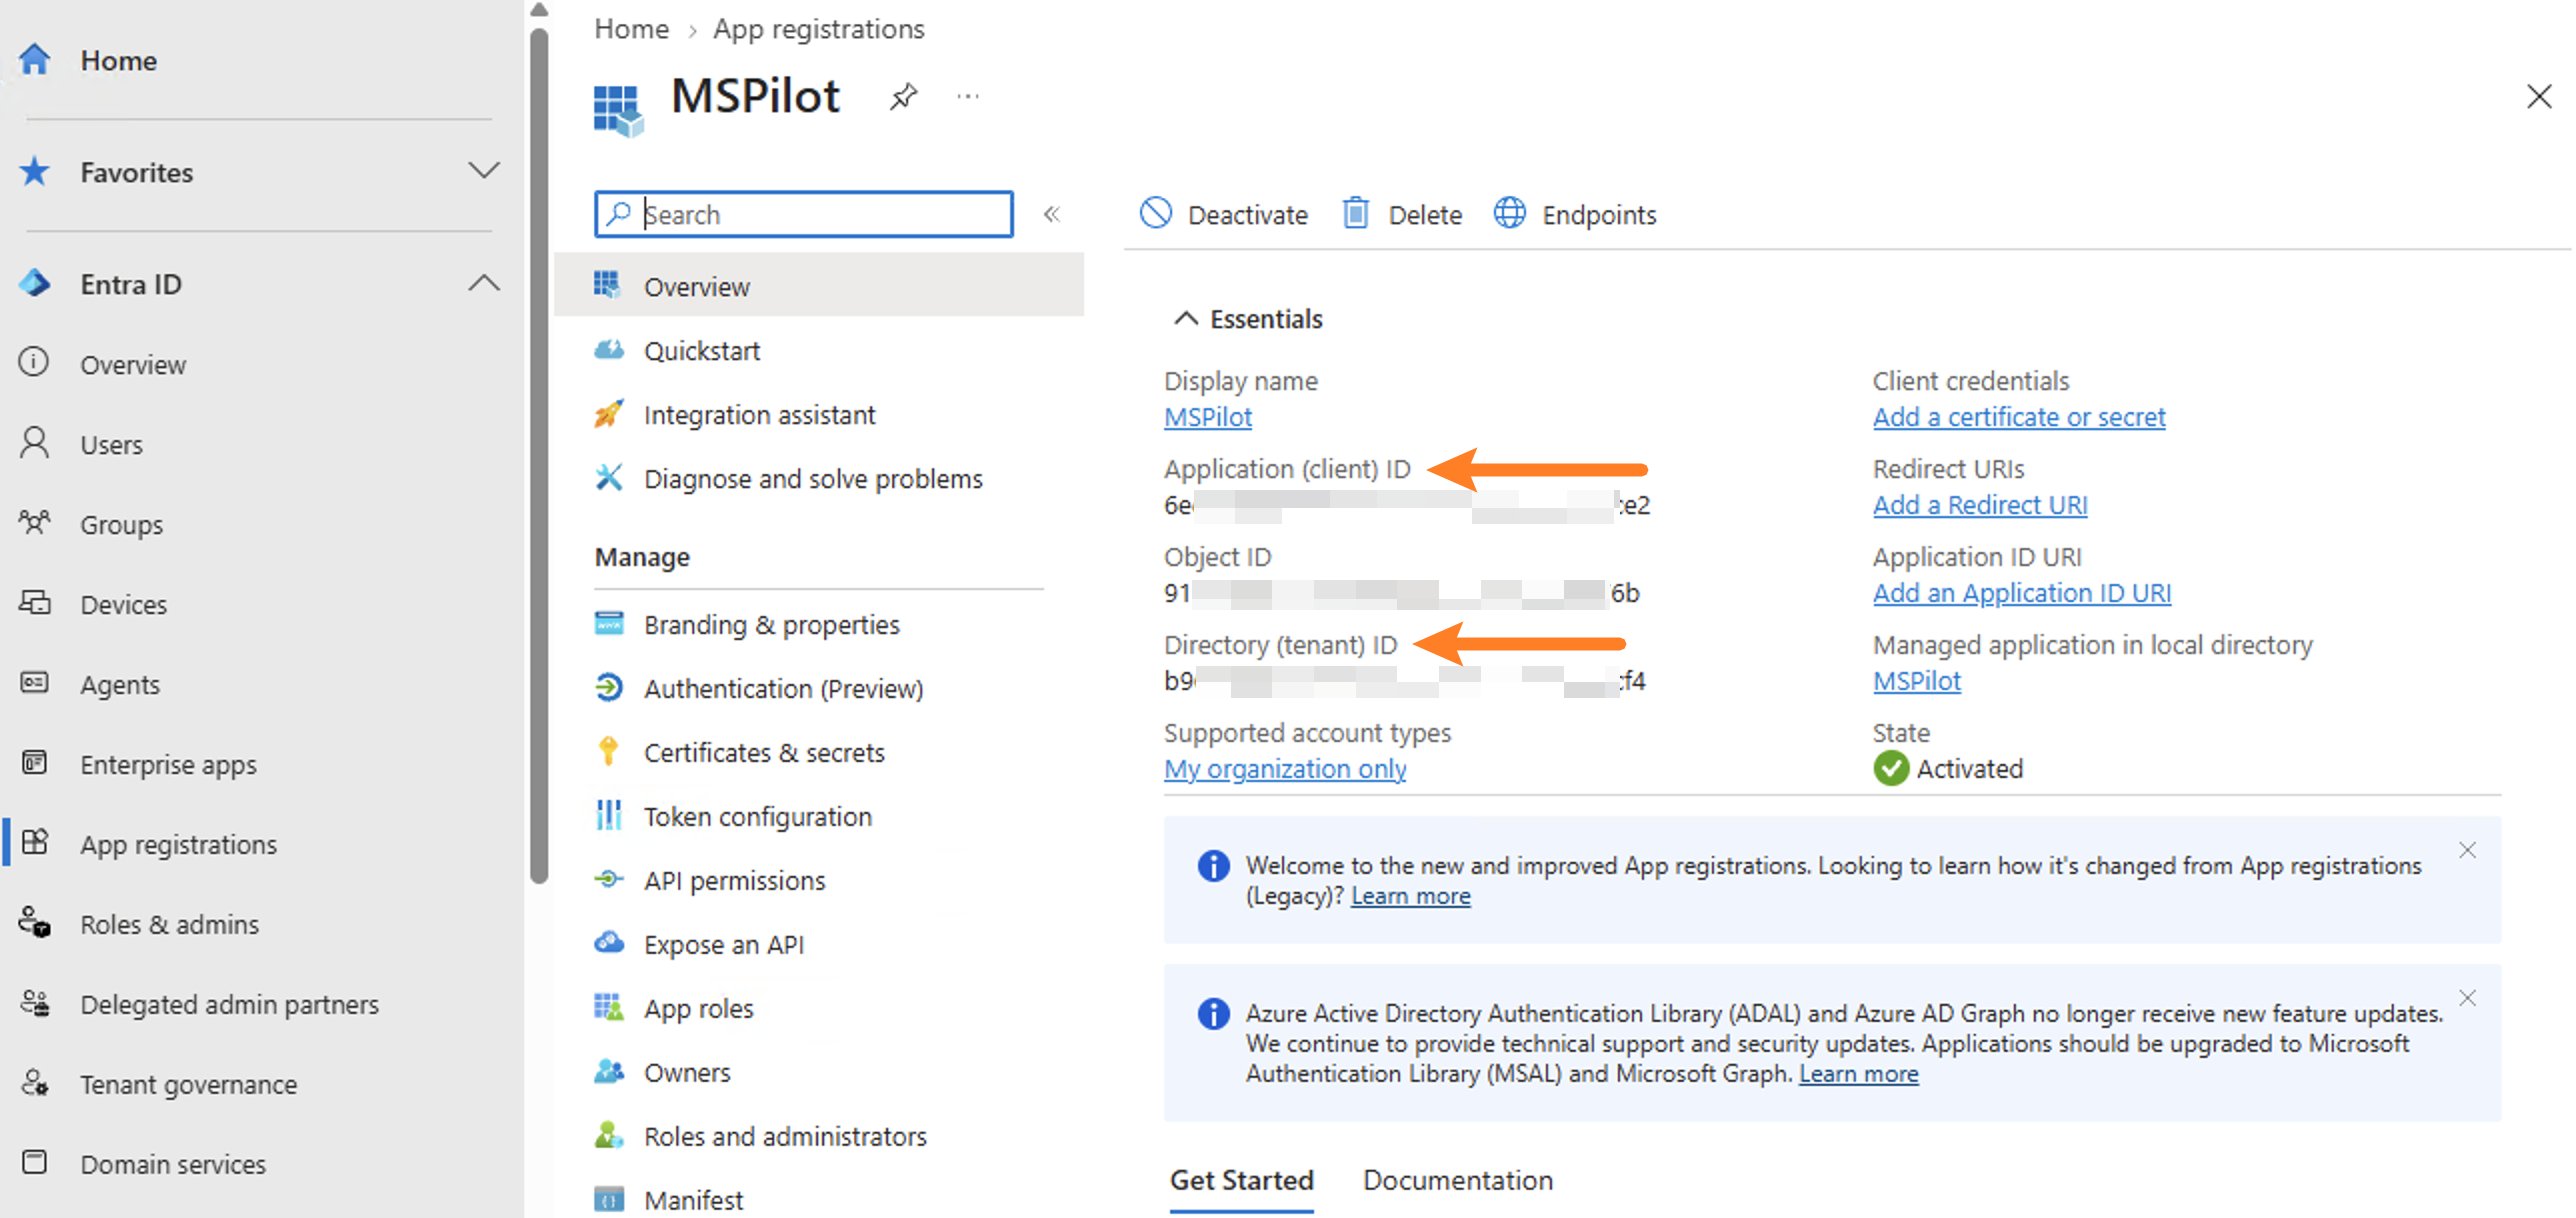This screenshot has width=2576, height=1218.
Task: Click the Enterprise apps icon
Action: (x=34, y=763)
